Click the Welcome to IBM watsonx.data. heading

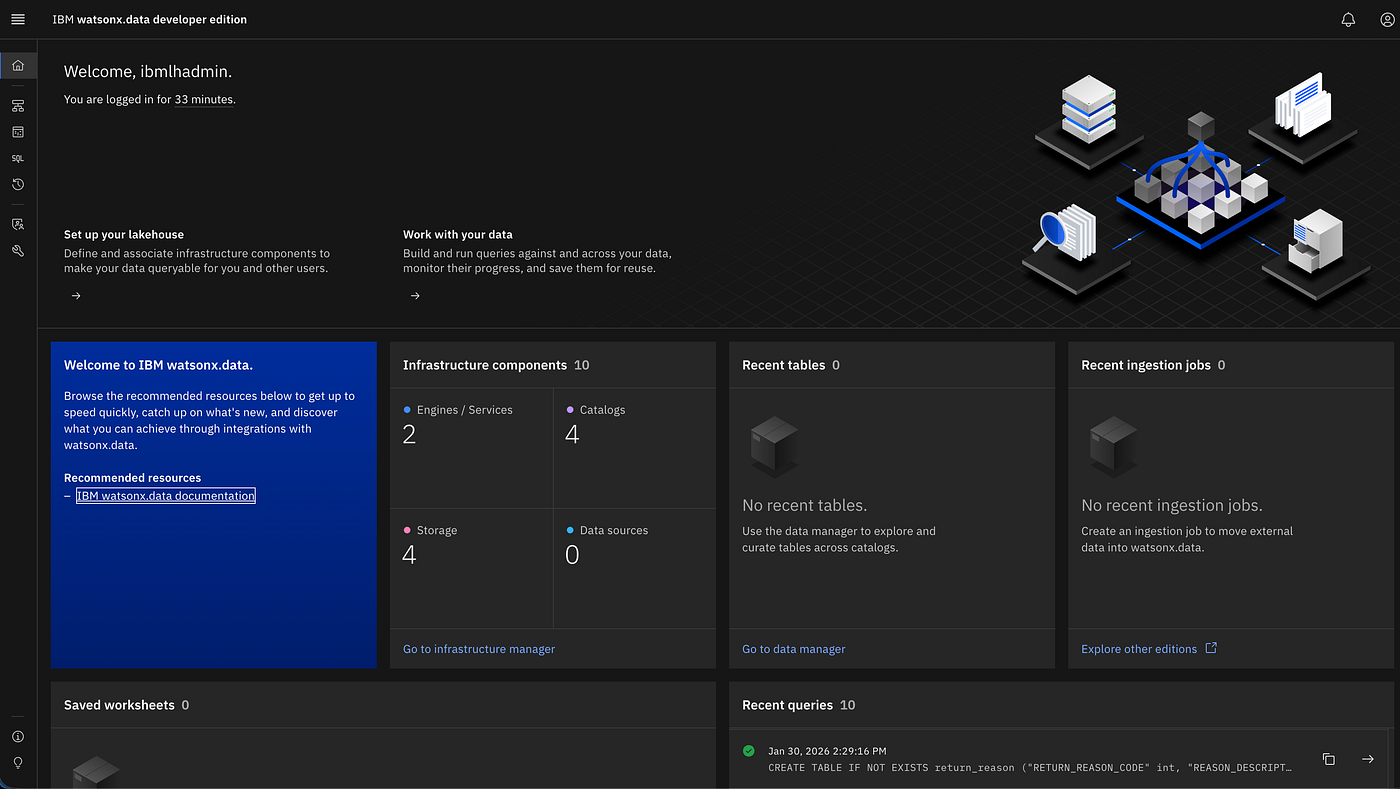[x=158, y=365]
